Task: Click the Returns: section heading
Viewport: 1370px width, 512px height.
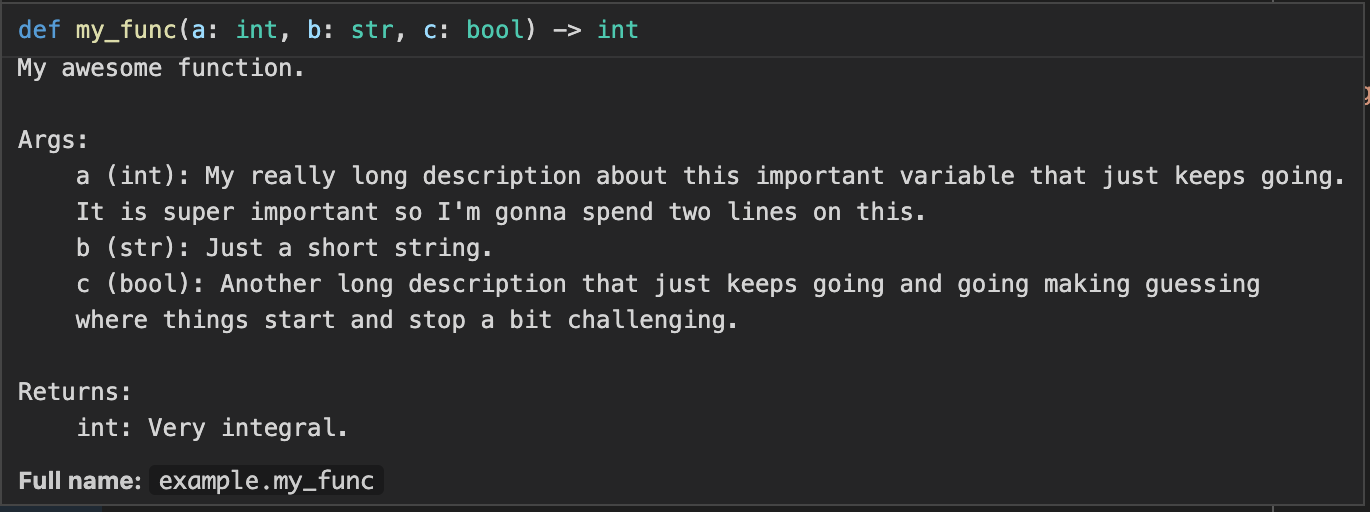Action: click(x=75, y=392)
